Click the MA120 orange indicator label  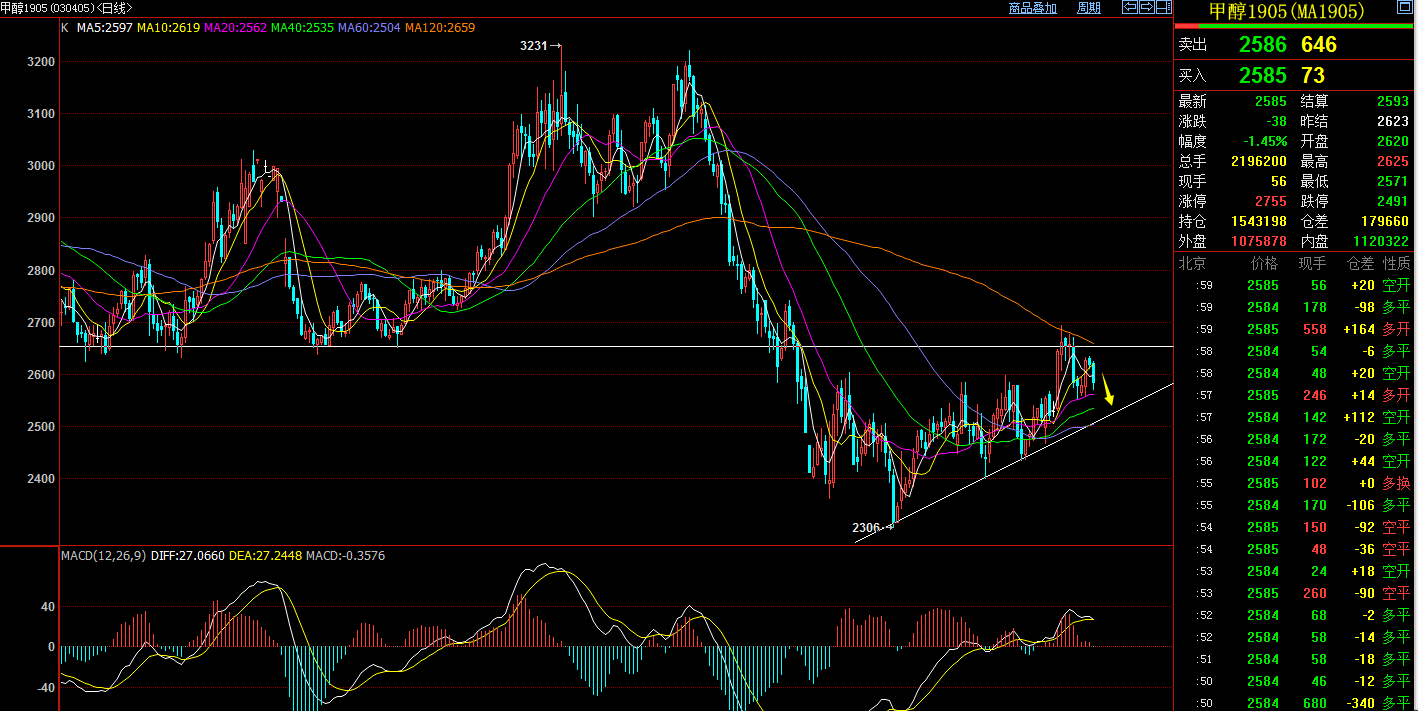click(x=440, y=28)
